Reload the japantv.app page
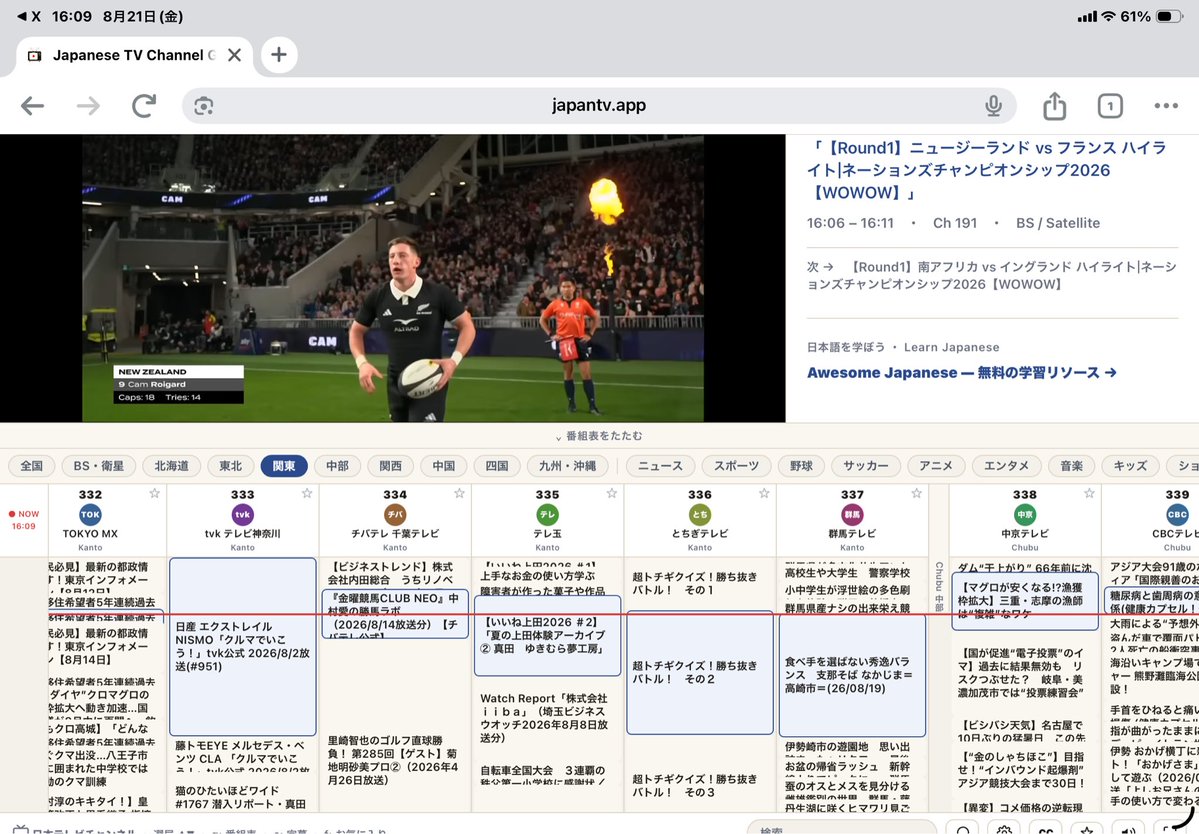 [x=144, y=105]
